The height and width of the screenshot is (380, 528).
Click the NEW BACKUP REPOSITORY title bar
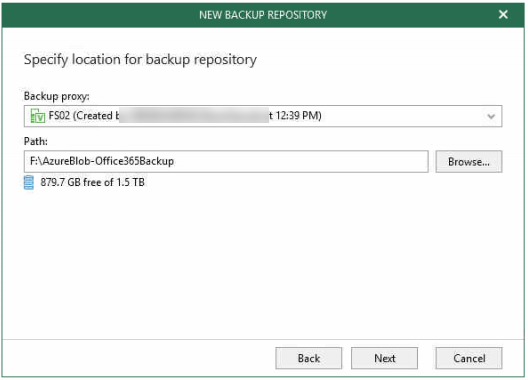click(263, 15)
